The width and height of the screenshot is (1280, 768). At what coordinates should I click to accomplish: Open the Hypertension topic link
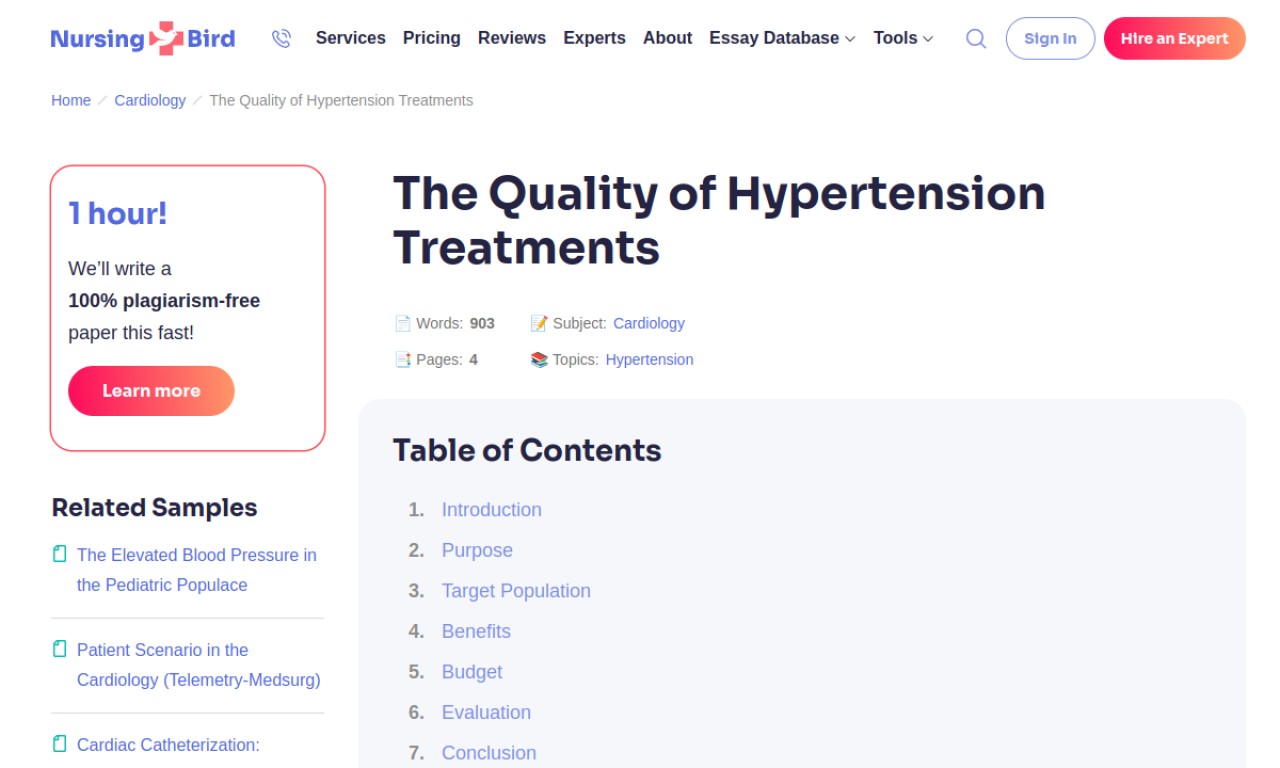pyautogui.click(x=649, y=359)
